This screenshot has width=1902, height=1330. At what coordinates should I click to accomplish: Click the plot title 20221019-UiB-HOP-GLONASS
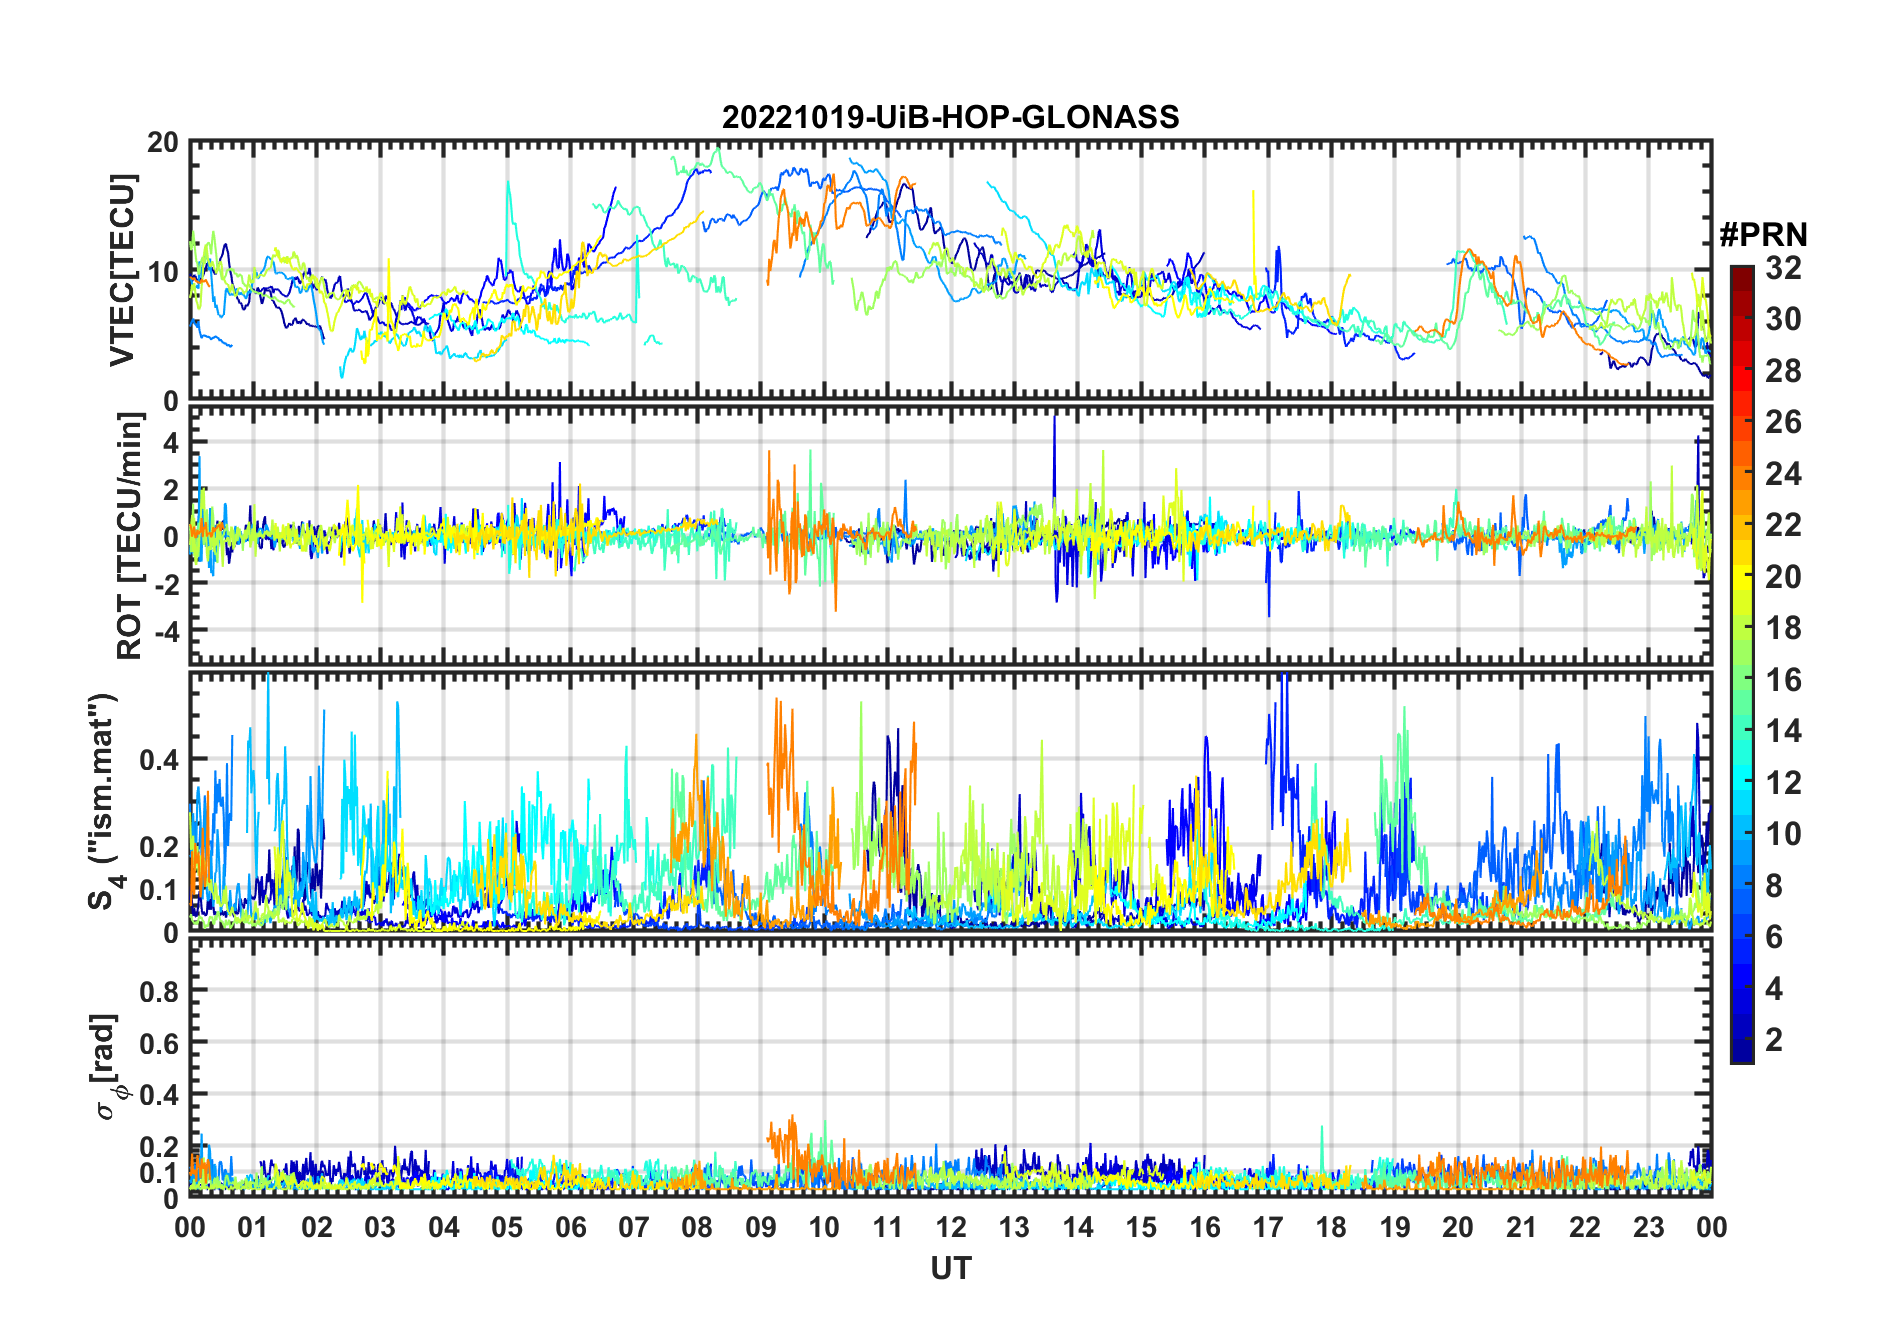[950, 117]
